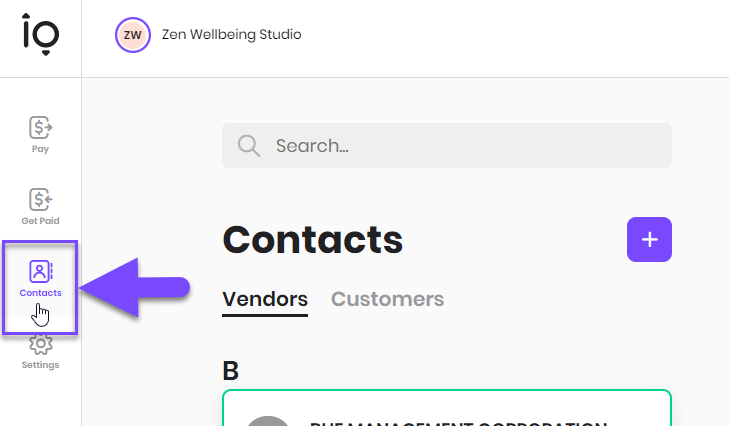The width and height of the screenshot is (729, 426).
Task: Click the Settings label in sidebar
Action: pos(40,365)
